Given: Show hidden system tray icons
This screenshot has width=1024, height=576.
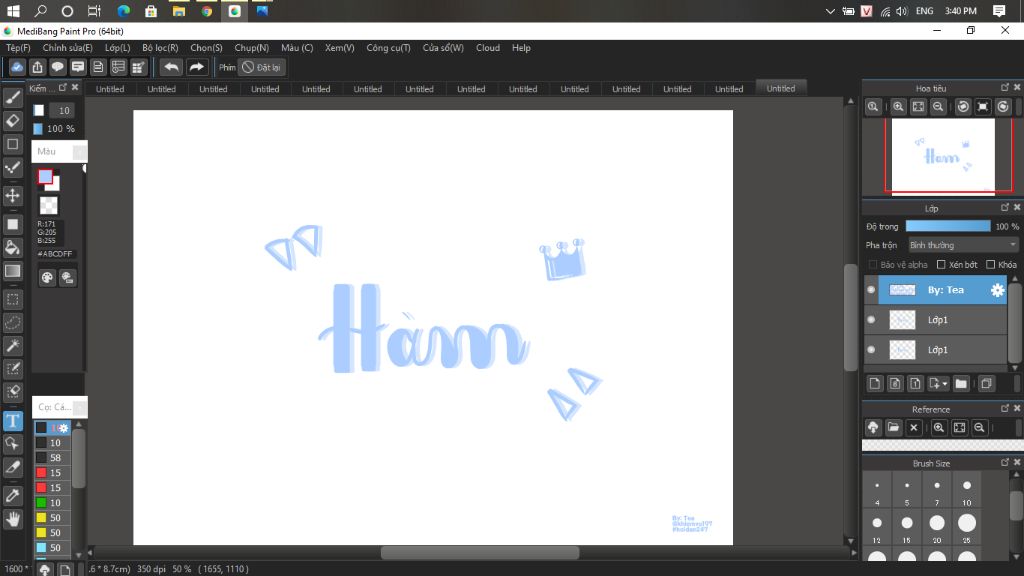Looking at the screenshot, I should pyautogui.click(x=830, y=11).
